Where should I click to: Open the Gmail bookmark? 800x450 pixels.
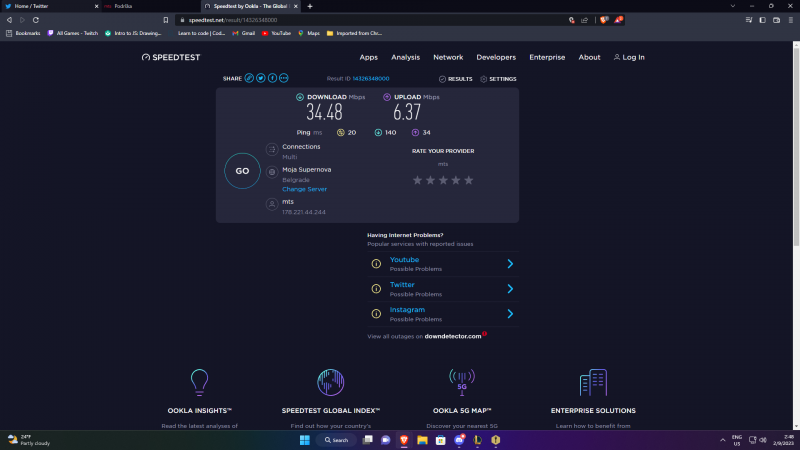(x=244, y=33)
